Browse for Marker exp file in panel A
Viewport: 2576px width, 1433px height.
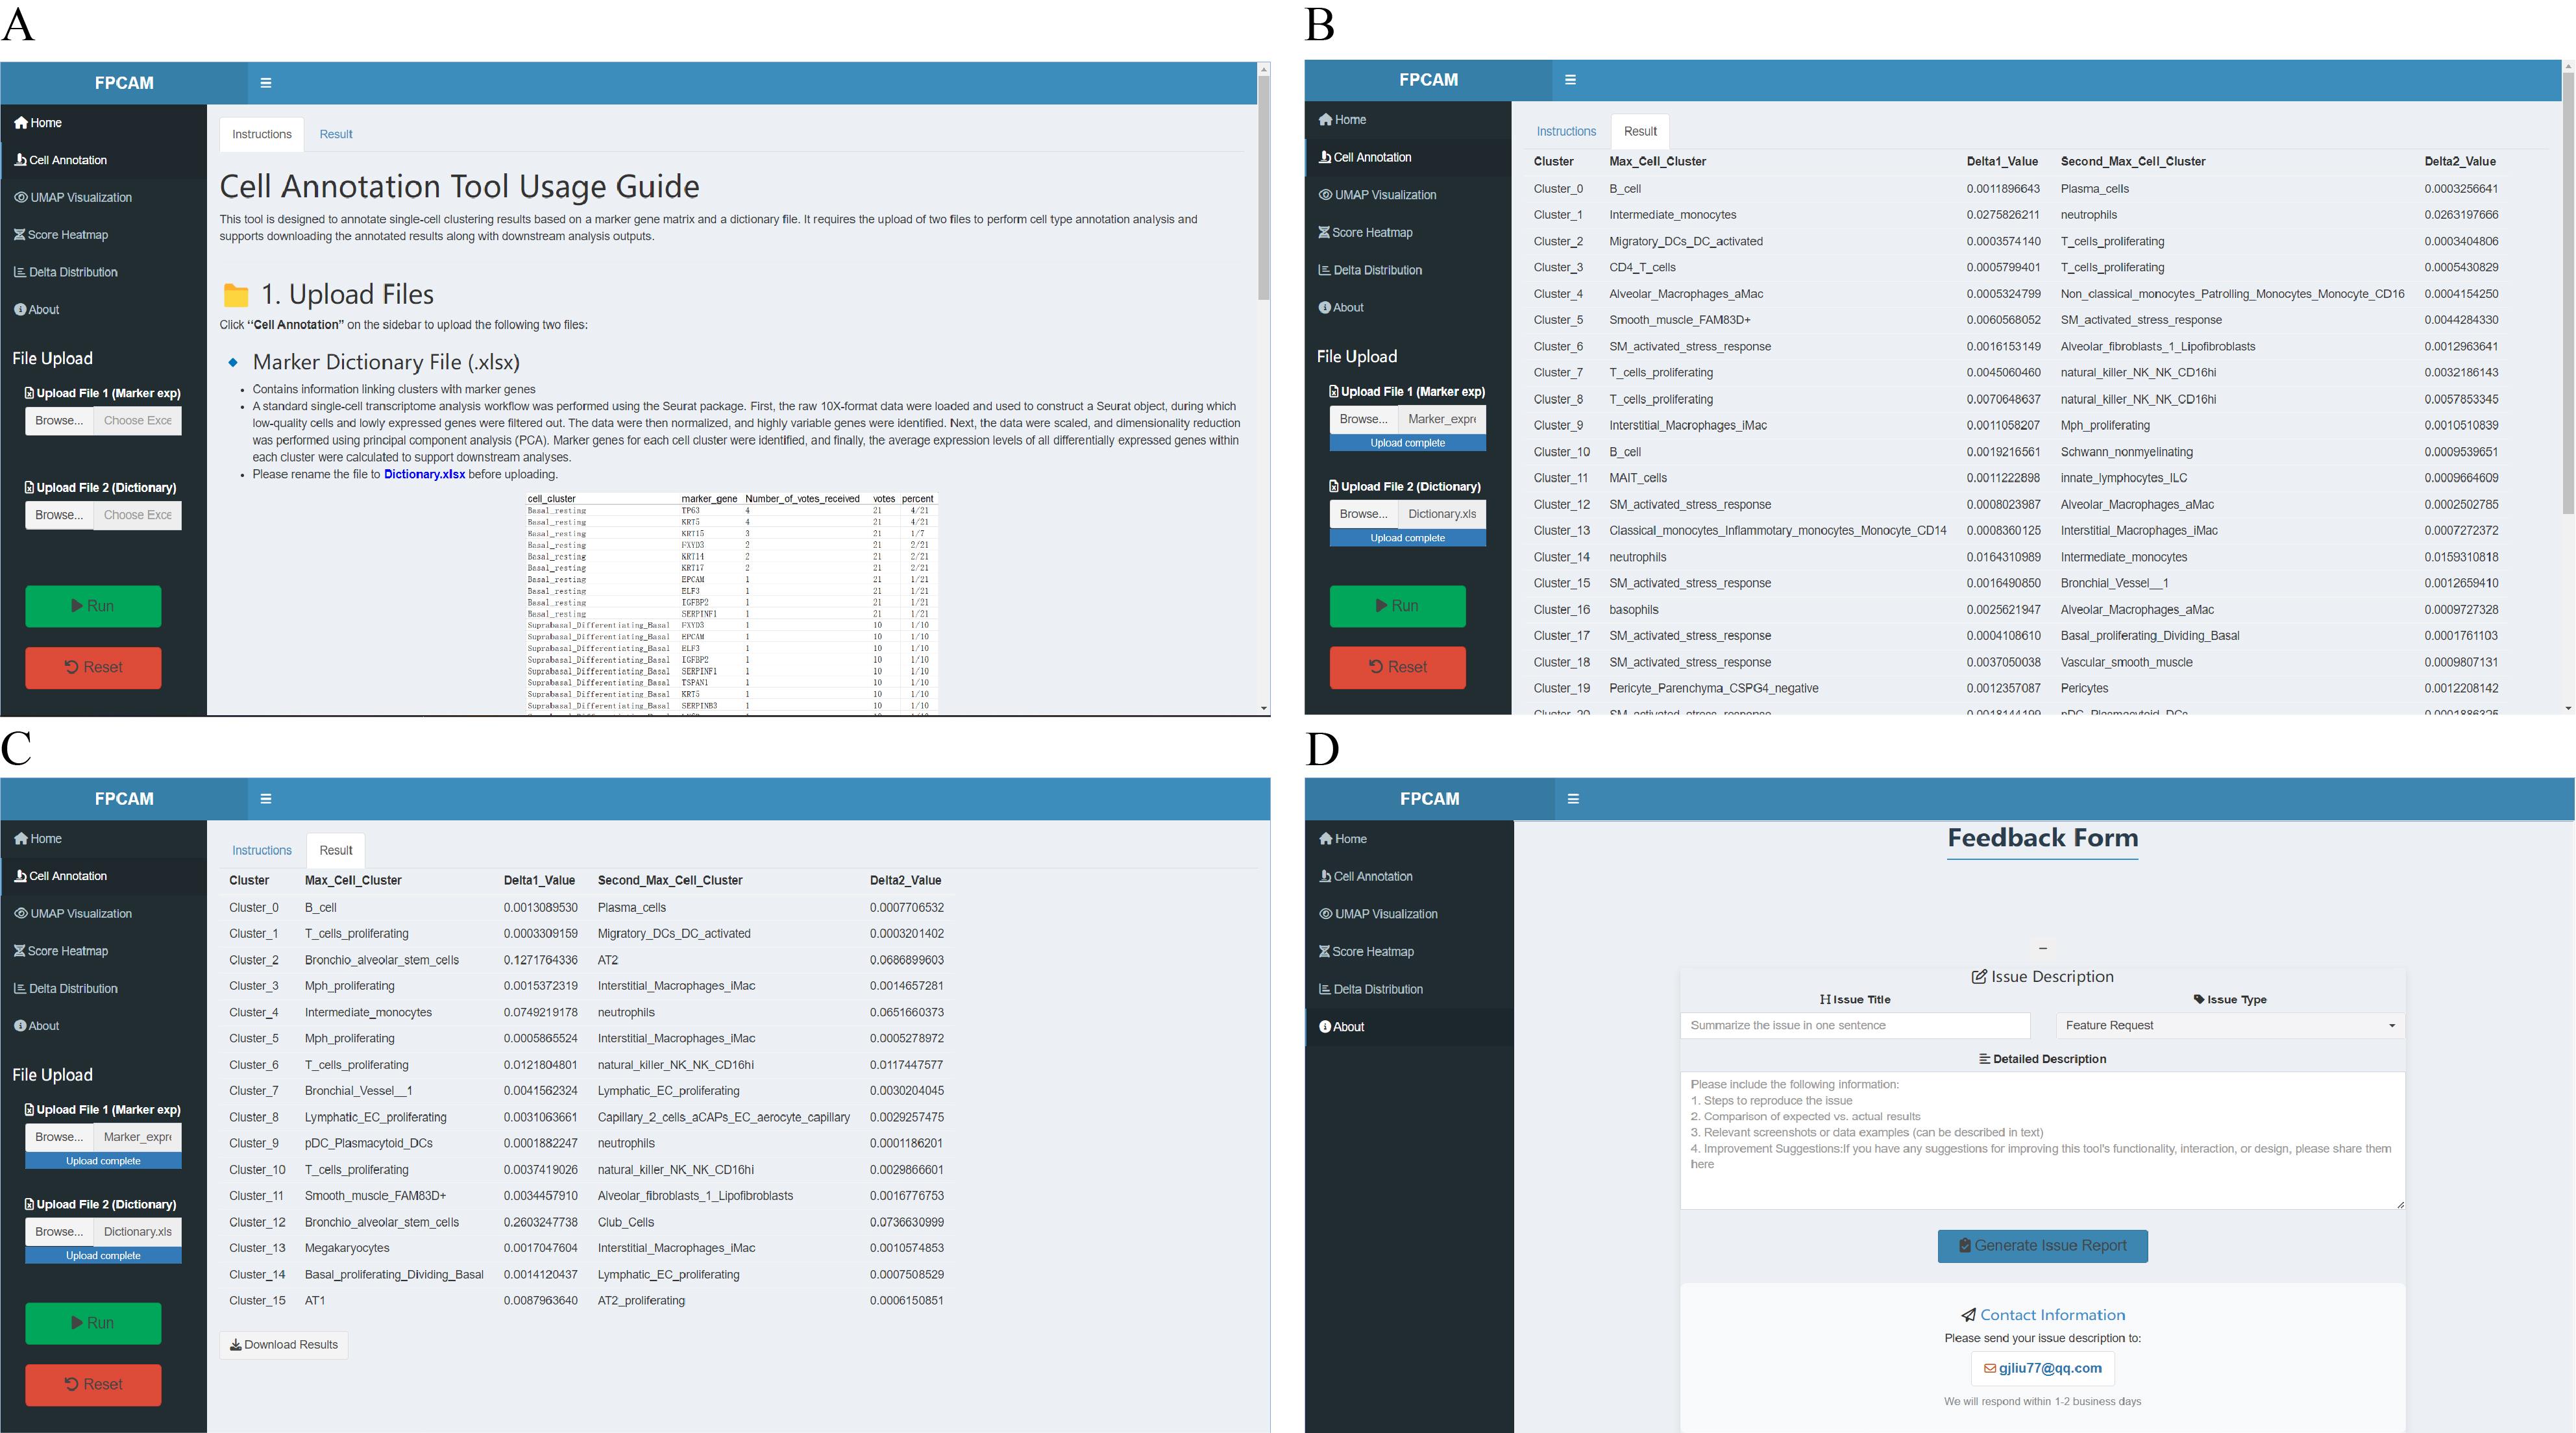[59, 421]
